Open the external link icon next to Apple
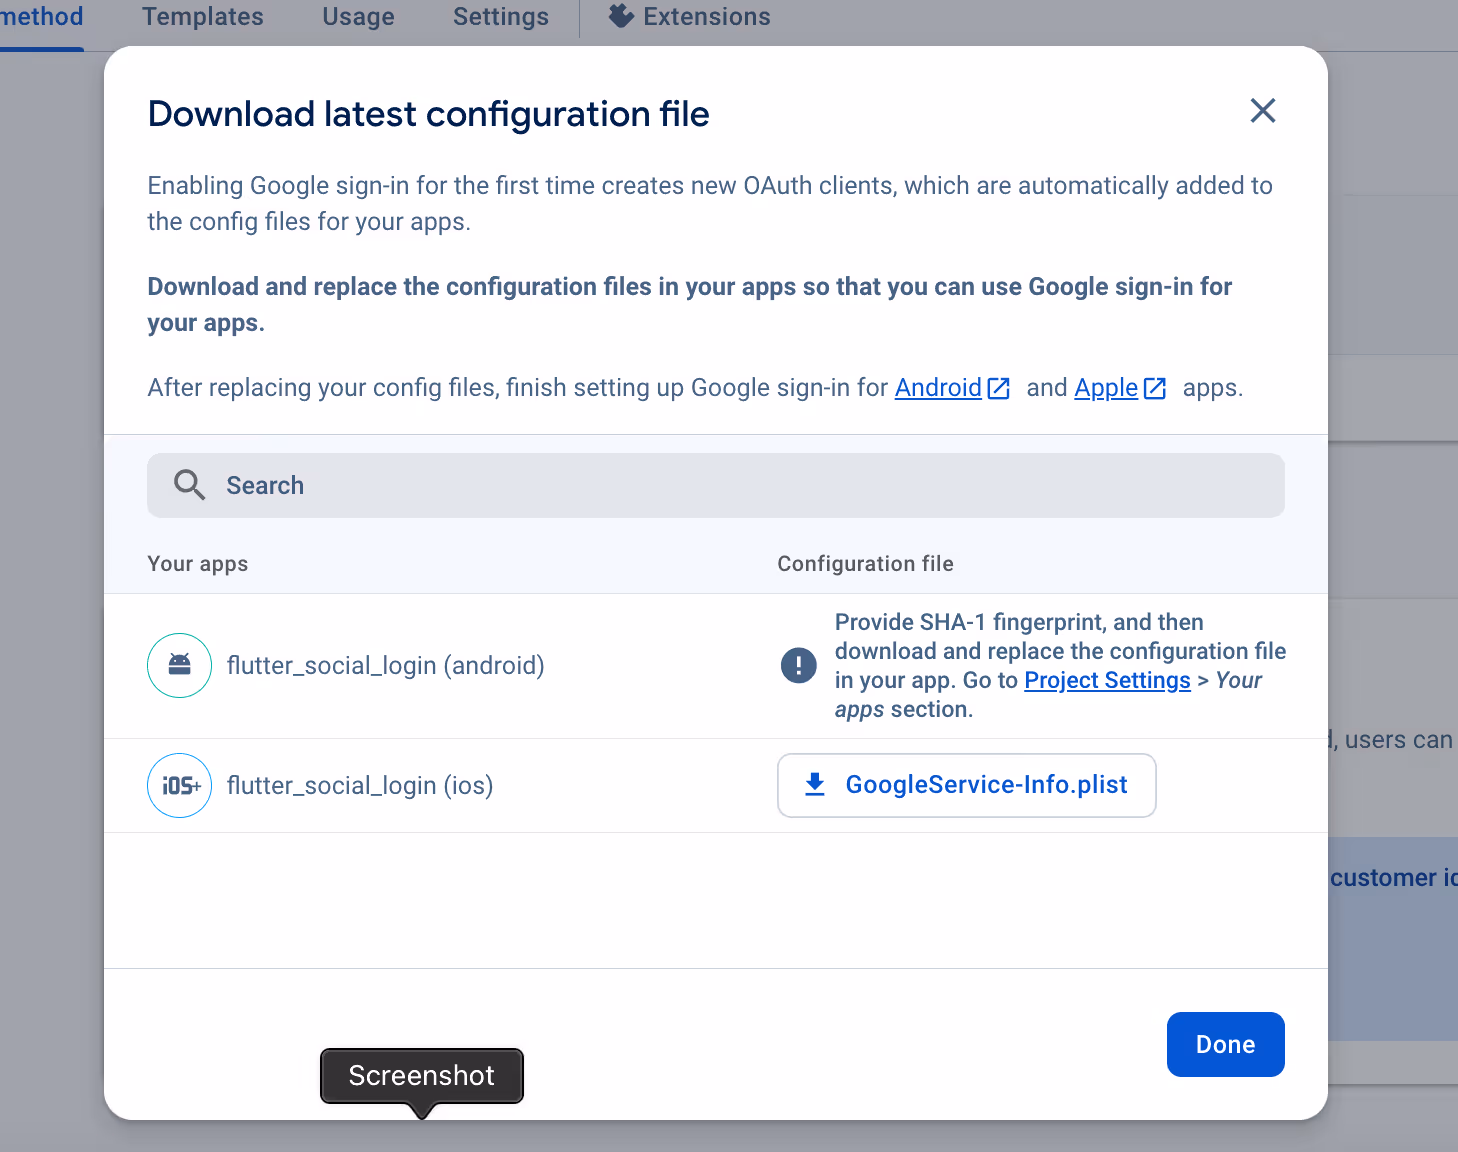Screen dimensions: 1458x1152 (x=1154, y=388)
